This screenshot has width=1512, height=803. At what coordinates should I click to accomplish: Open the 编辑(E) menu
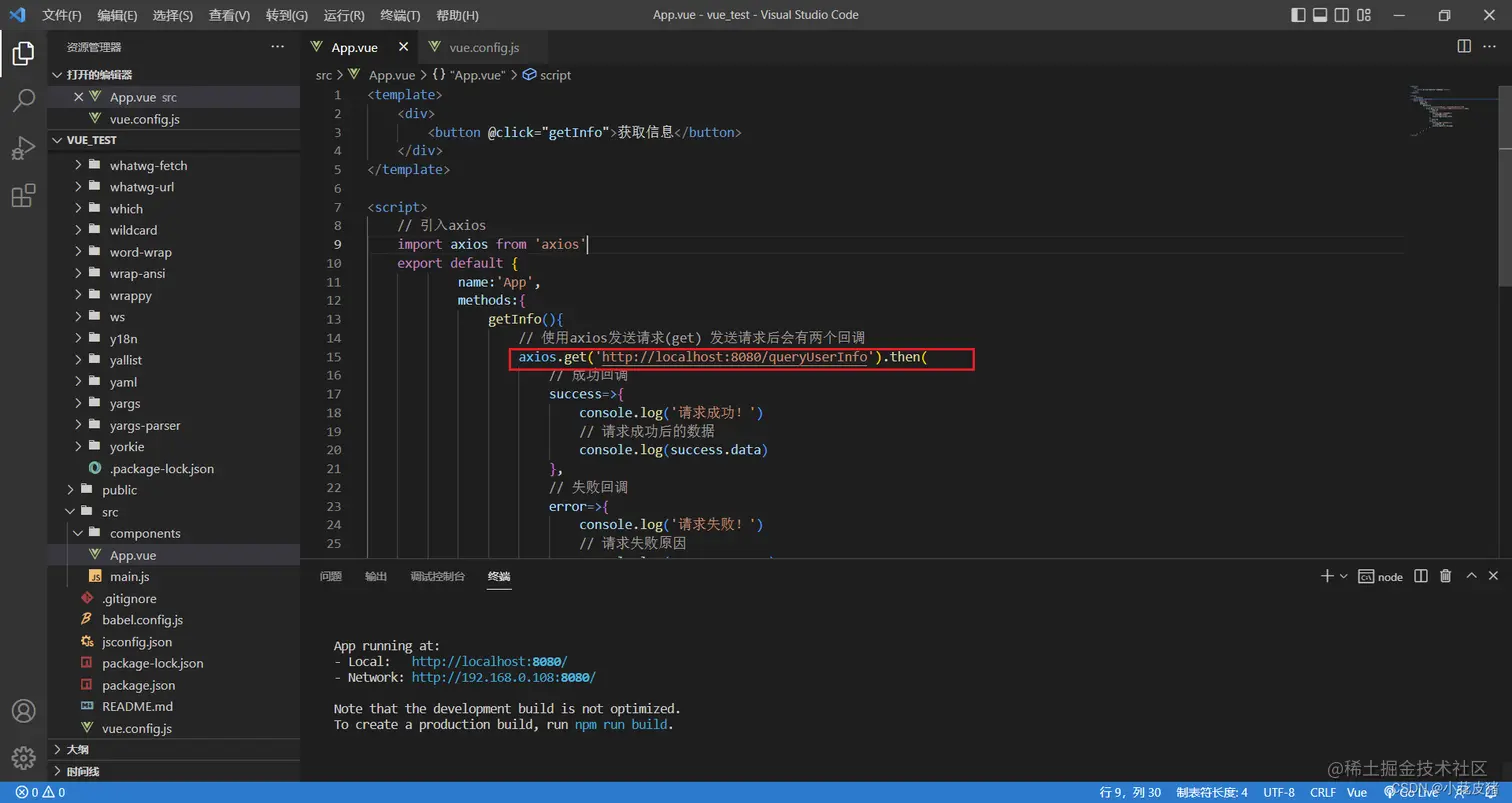pos(118,15)
